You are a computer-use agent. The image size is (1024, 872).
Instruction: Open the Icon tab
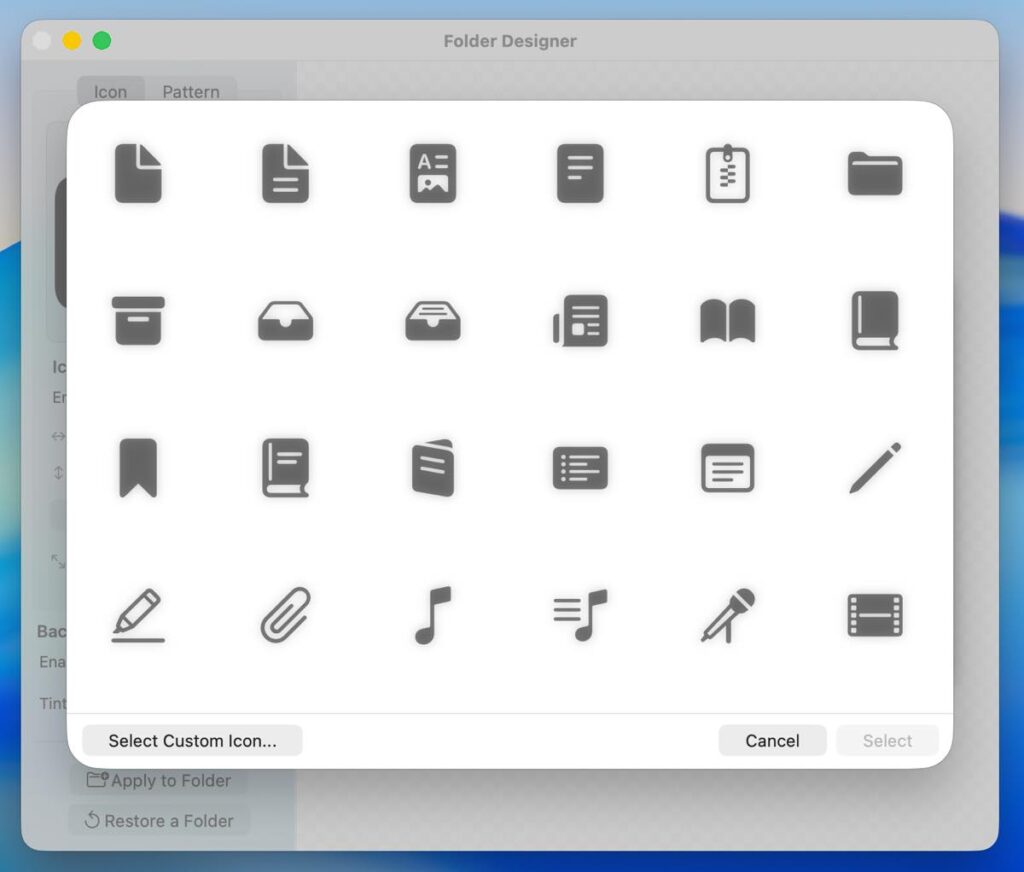click(x=110, y=91)
